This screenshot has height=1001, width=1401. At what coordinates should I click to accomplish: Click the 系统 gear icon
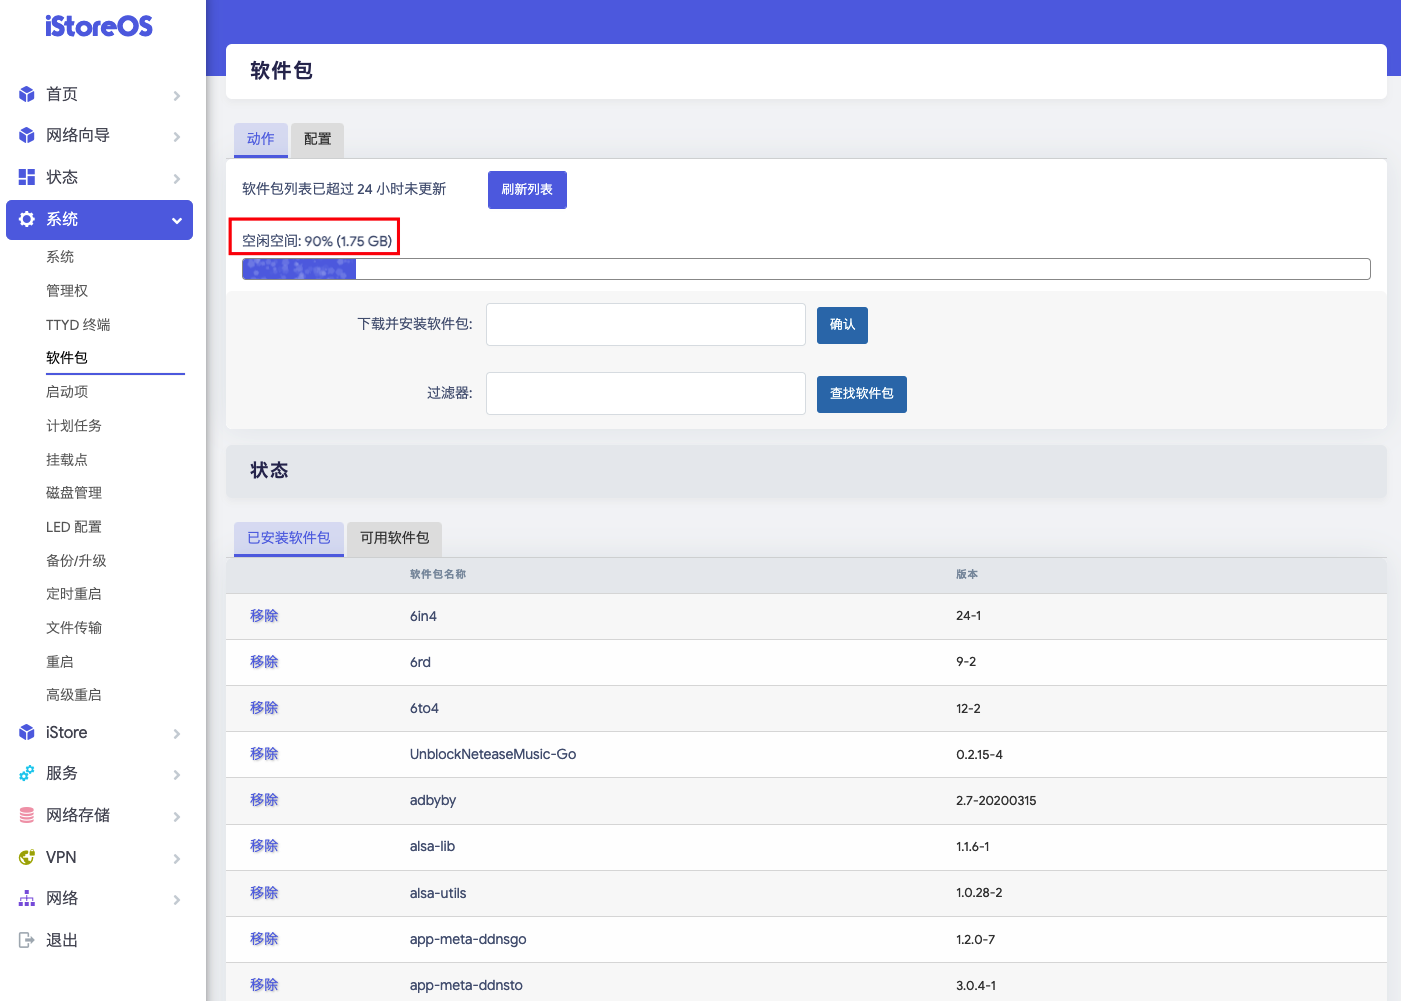point(26,219)
